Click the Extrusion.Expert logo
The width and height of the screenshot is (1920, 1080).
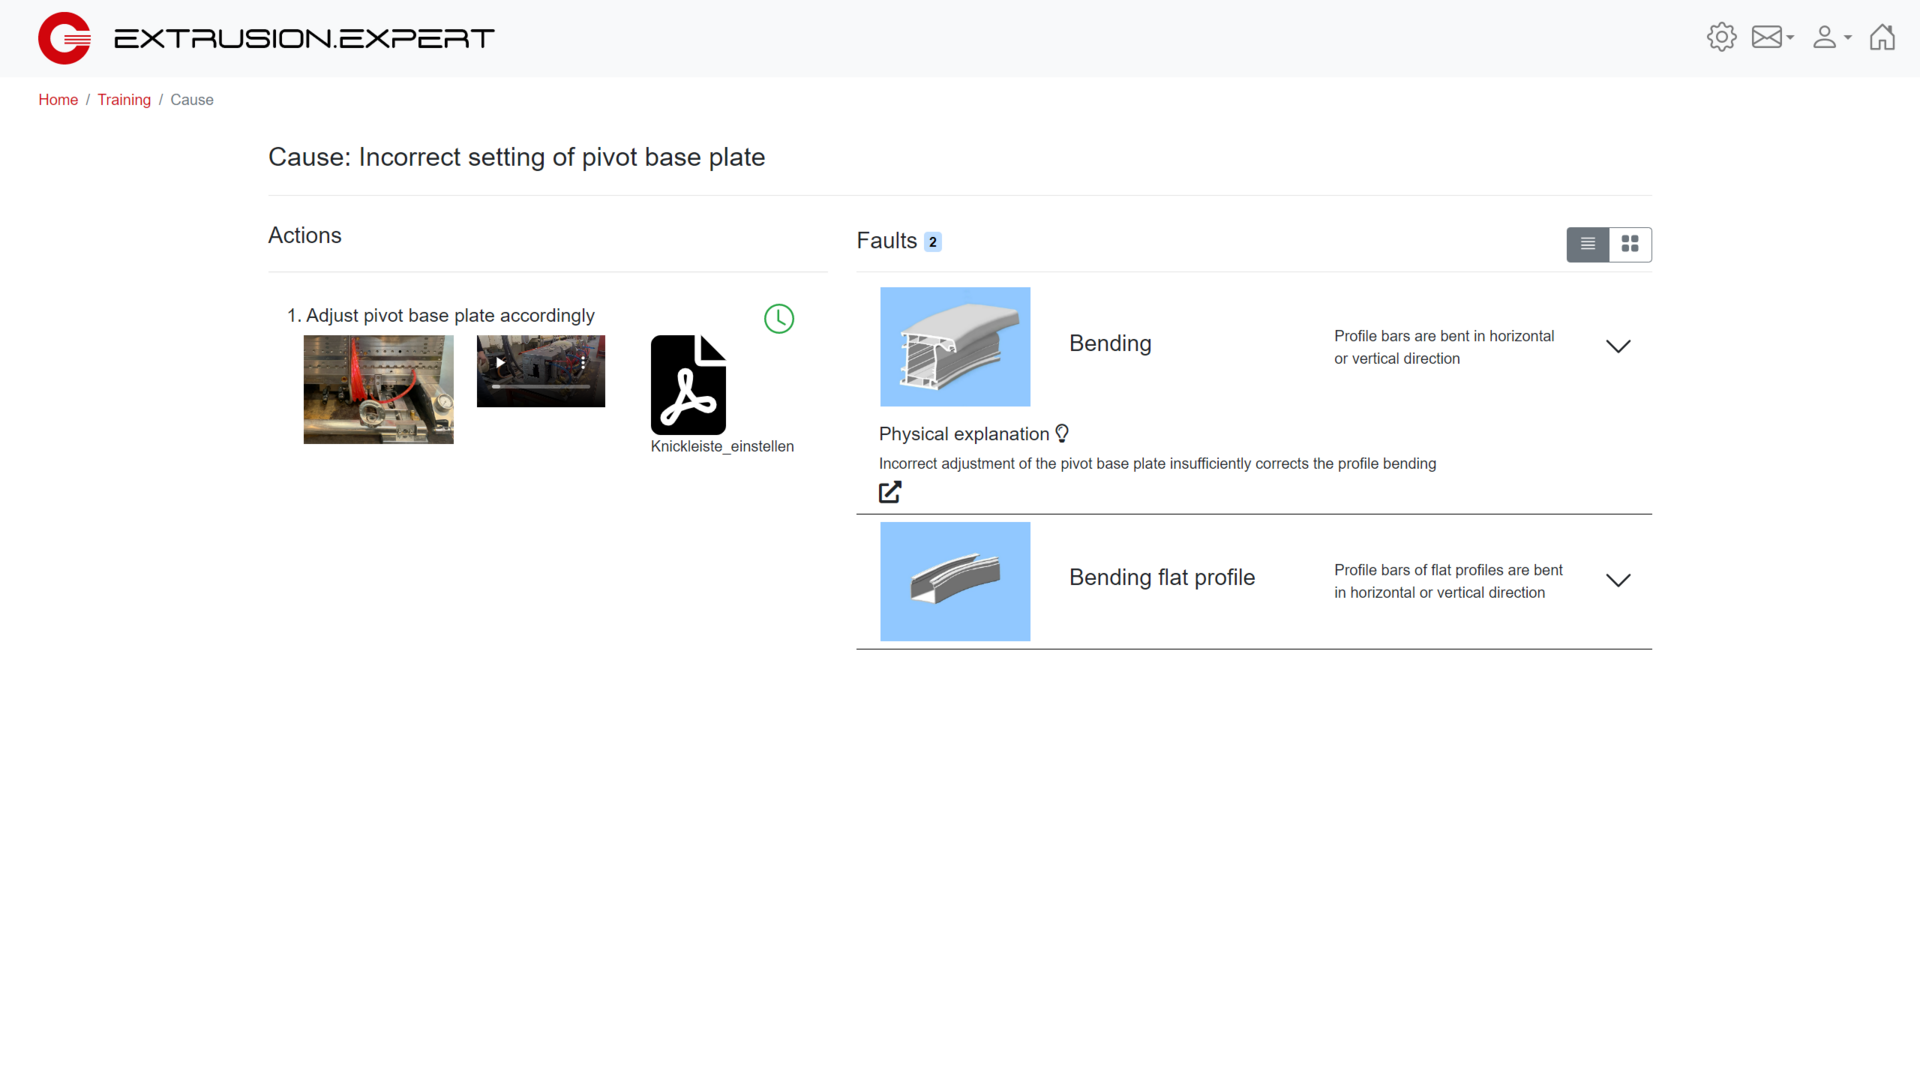[x=266, y=38]
